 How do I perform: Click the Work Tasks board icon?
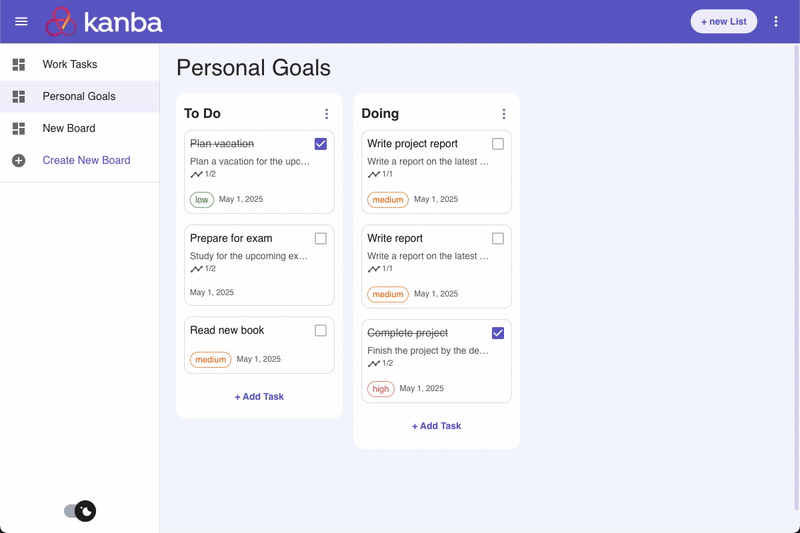click(x=19, y=64)
